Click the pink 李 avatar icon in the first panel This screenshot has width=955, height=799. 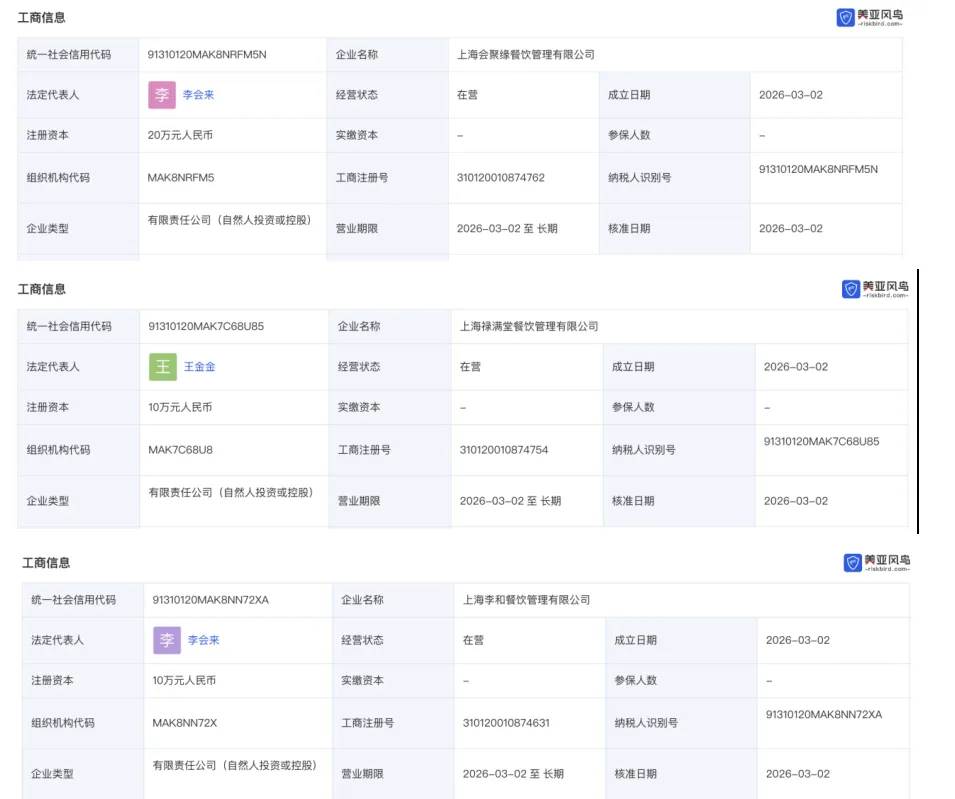click(161, 95)
